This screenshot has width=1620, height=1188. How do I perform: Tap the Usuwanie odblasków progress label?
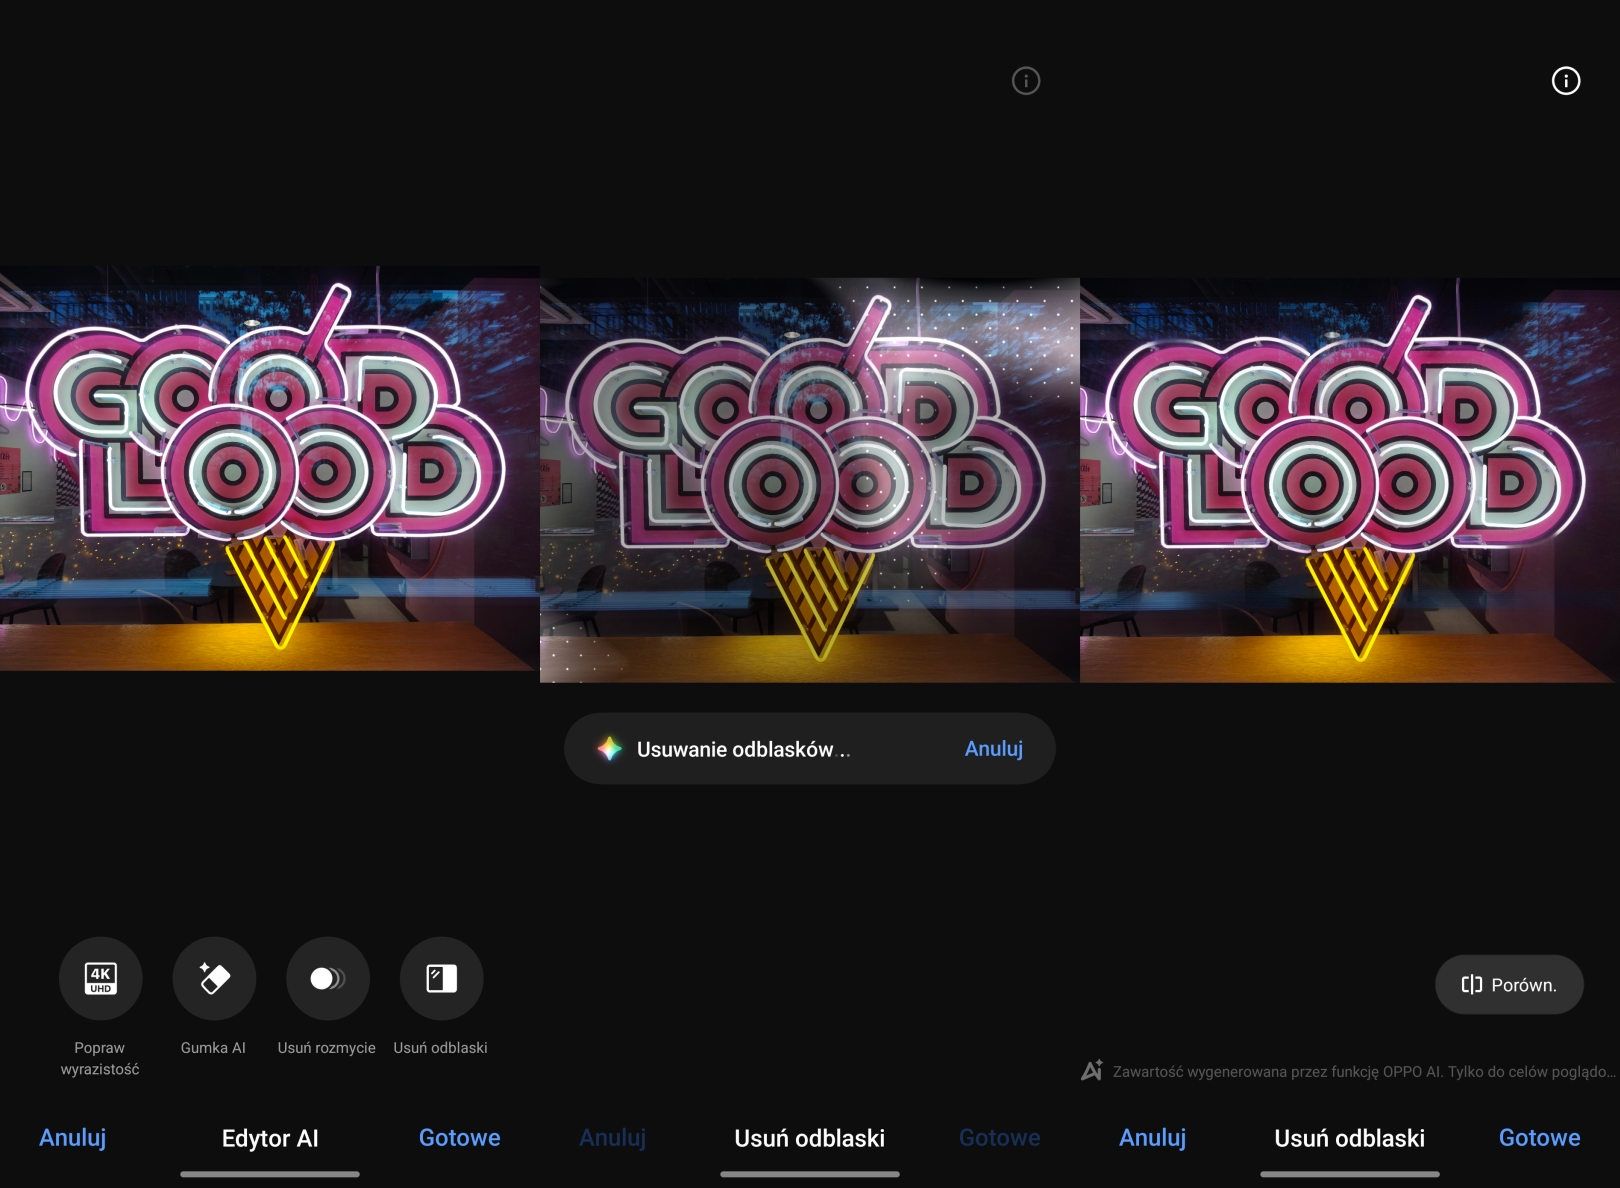(743, 749)
